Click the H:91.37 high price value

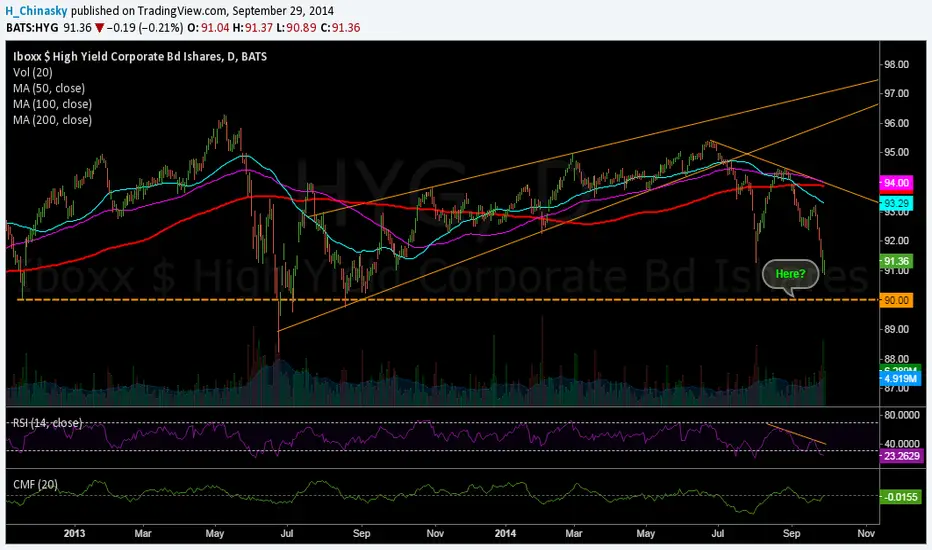pyautogui.click(x=253, y=27)
